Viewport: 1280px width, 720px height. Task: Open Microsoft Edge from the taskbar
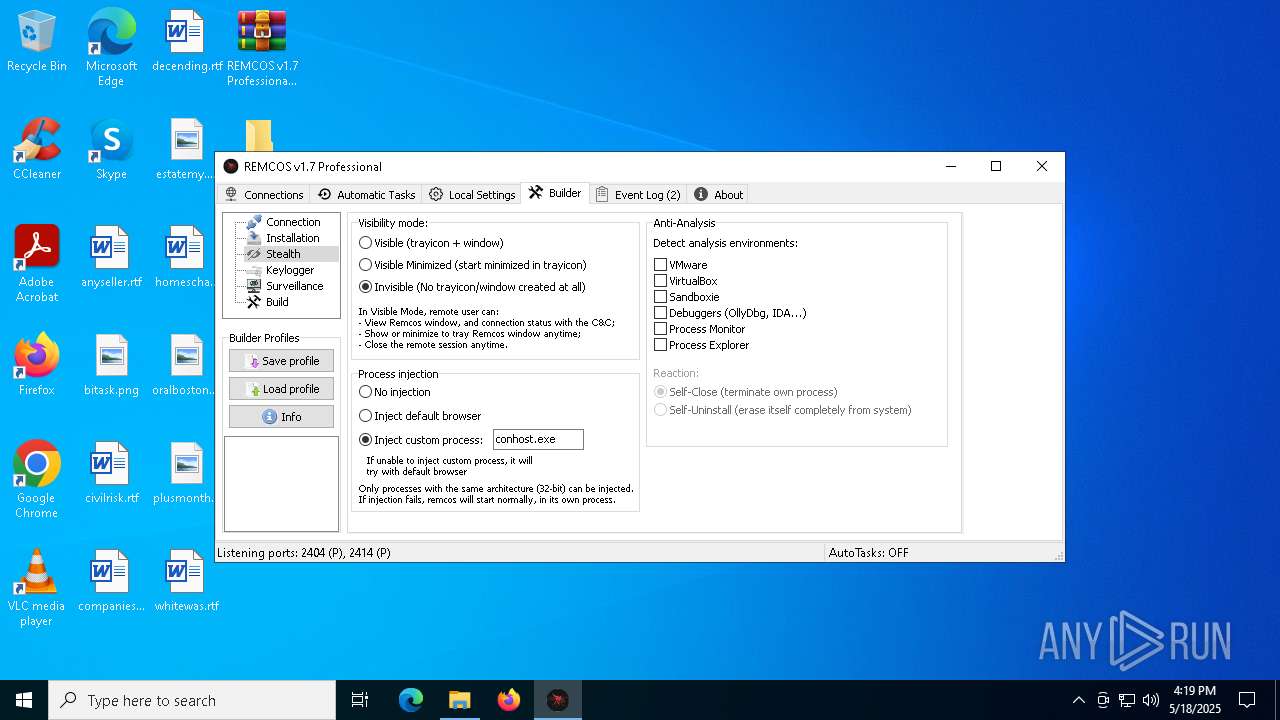coord(411,700)
